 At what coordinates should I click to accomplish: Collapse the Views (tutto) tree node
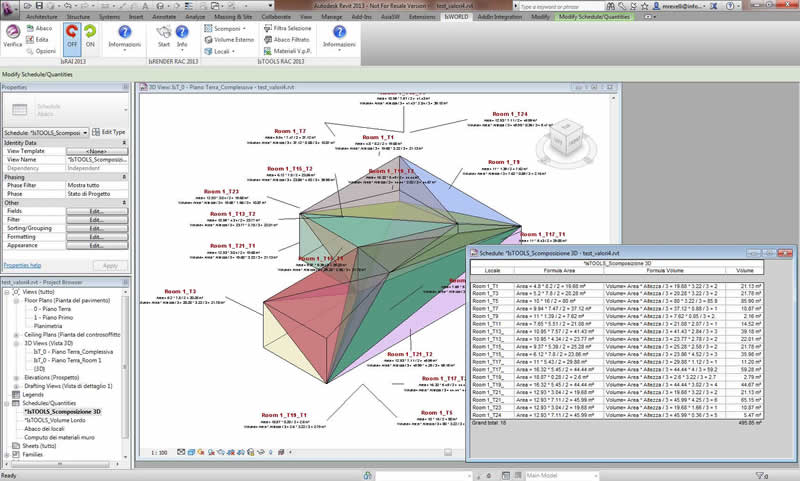7,292
